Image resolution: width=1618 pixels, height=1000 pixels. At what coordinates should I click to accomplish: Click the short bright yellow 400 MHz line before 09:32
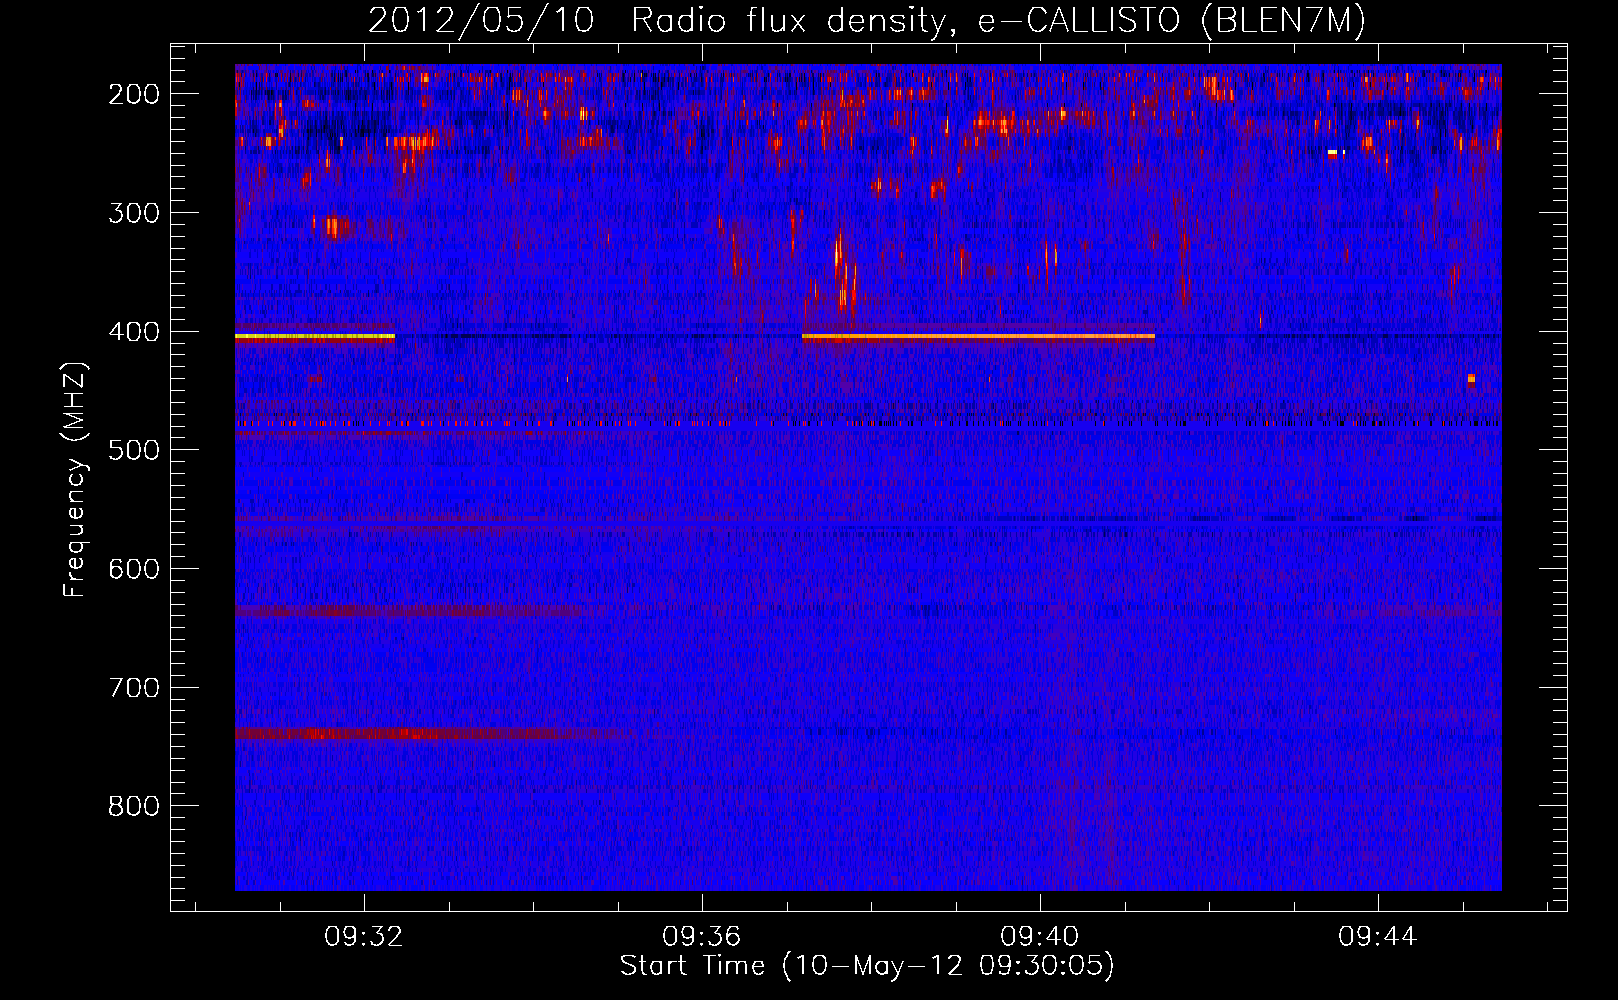[x=315, y=337]
